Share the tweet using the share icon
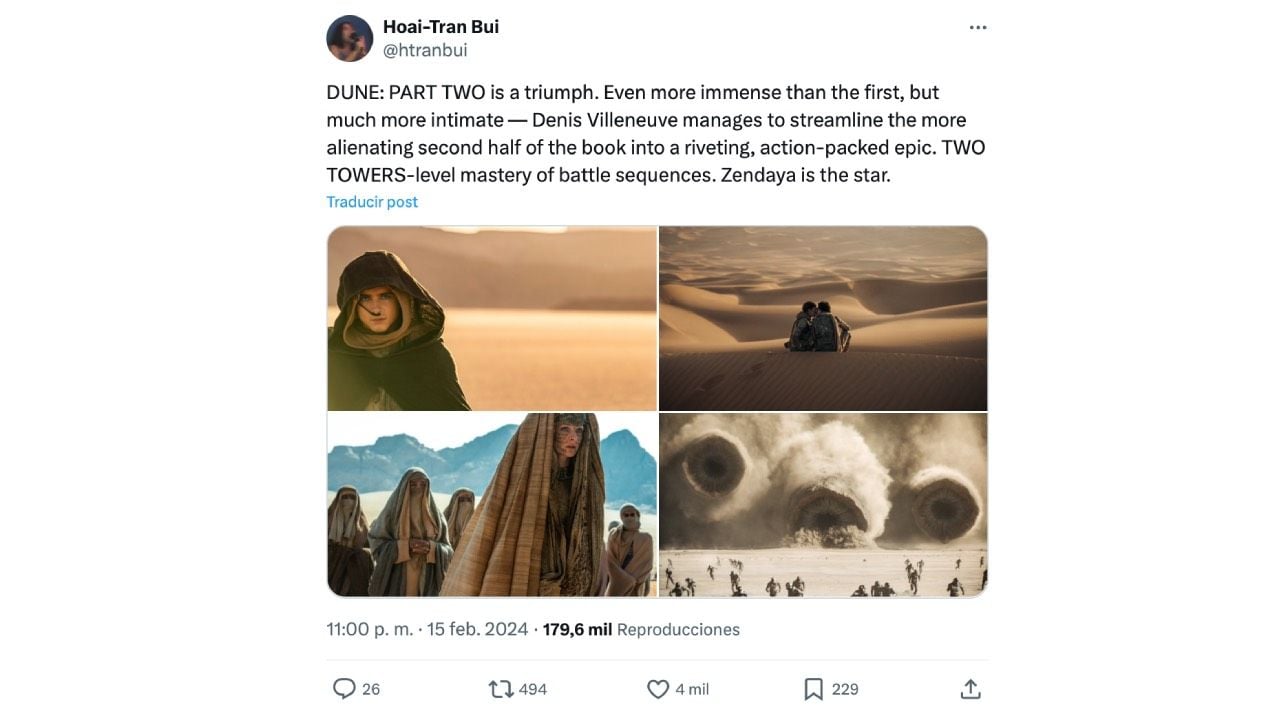Image resolution: width=1280 pixels, height=720 pixels. pyautogui.click(x=970, y=689)
